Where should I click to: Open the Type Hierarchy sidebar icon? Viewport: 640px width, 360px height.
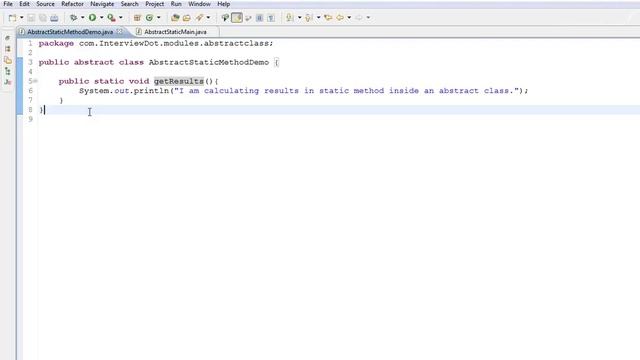(x=7, y=71)
